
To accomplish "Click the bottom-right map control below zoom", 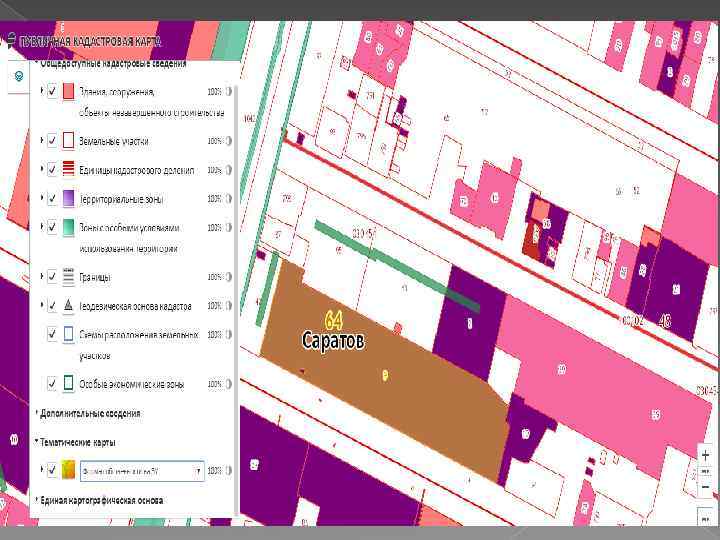I will point(705,518).
